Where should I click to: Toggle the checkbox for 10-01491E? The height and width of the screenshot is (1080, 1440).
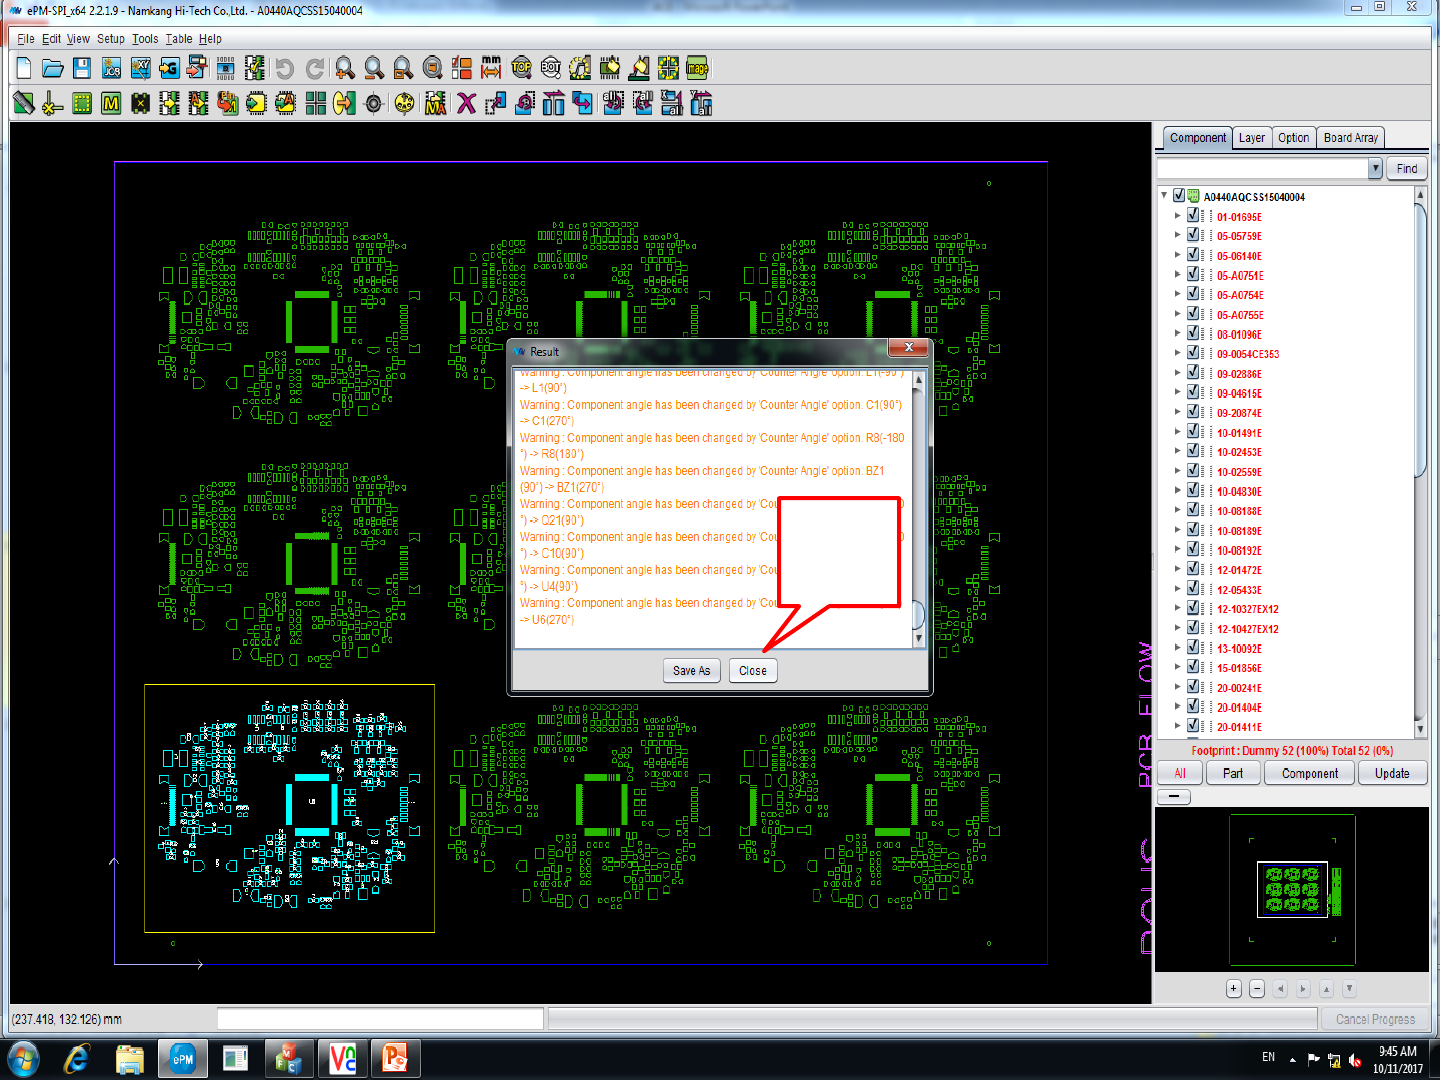click(x=1193, y=432)
